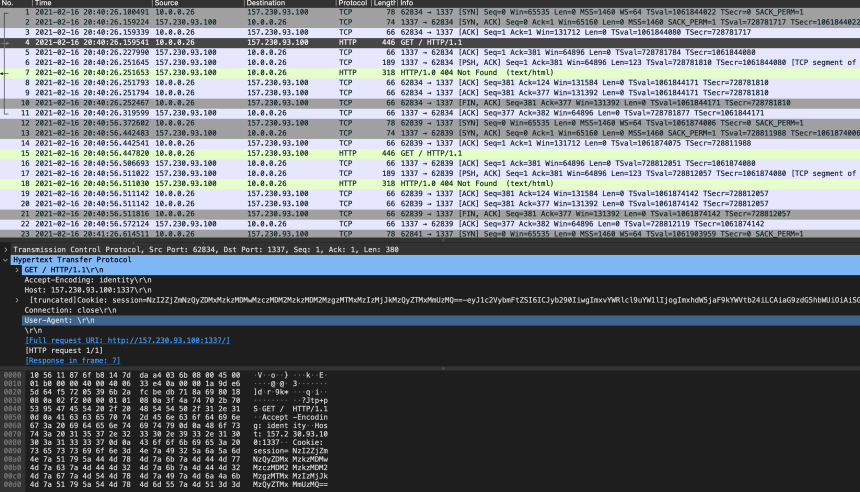Select hex dump row offset 0040
The image size is (860, 492).
165,409
